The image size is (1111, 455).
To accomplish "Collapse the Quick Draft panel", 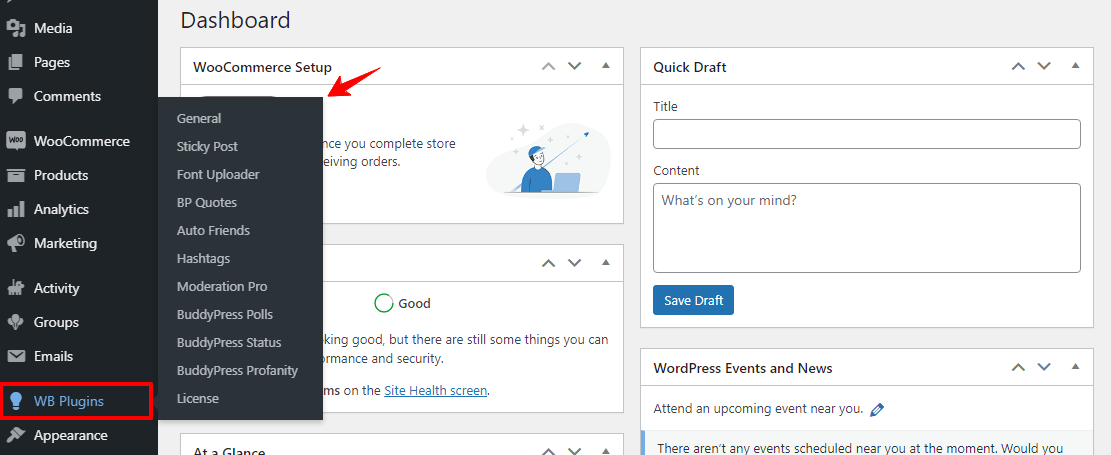I will click(1076, 66).
